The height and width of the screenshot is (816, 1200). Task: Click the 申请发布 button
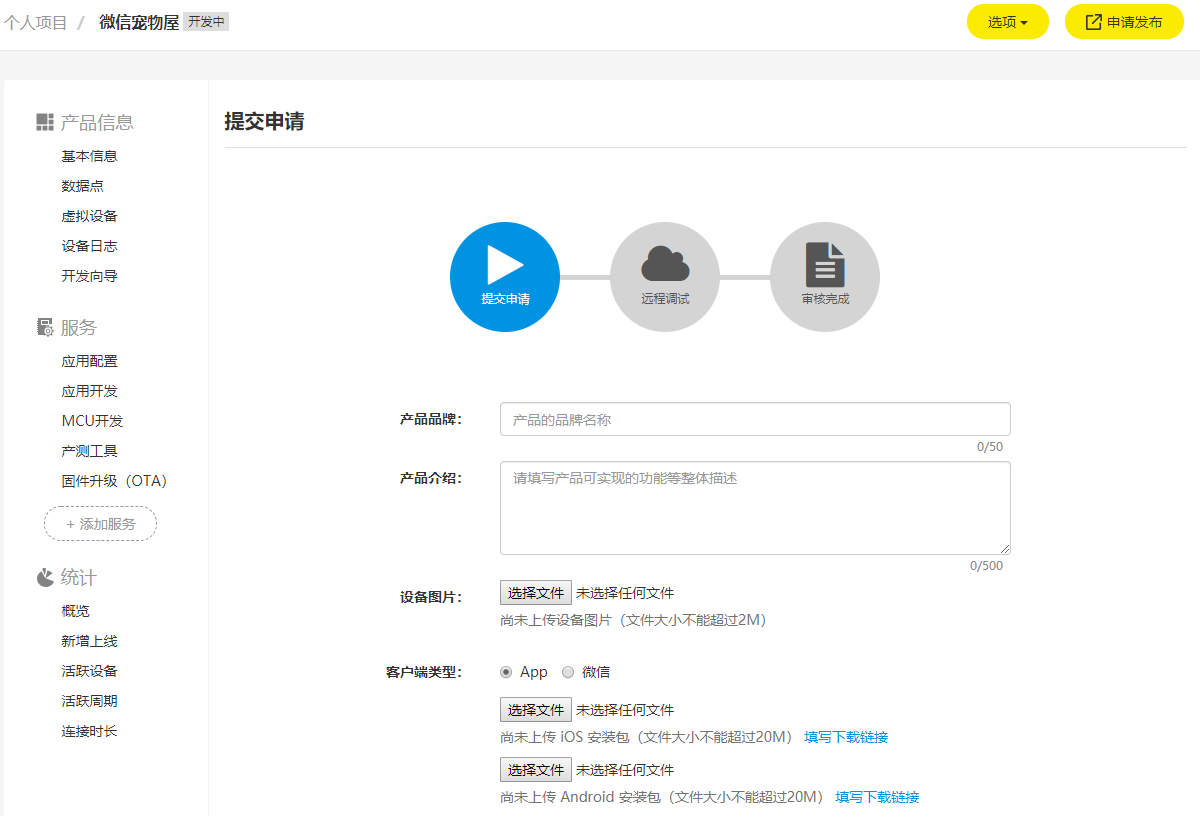[1124, 21]
